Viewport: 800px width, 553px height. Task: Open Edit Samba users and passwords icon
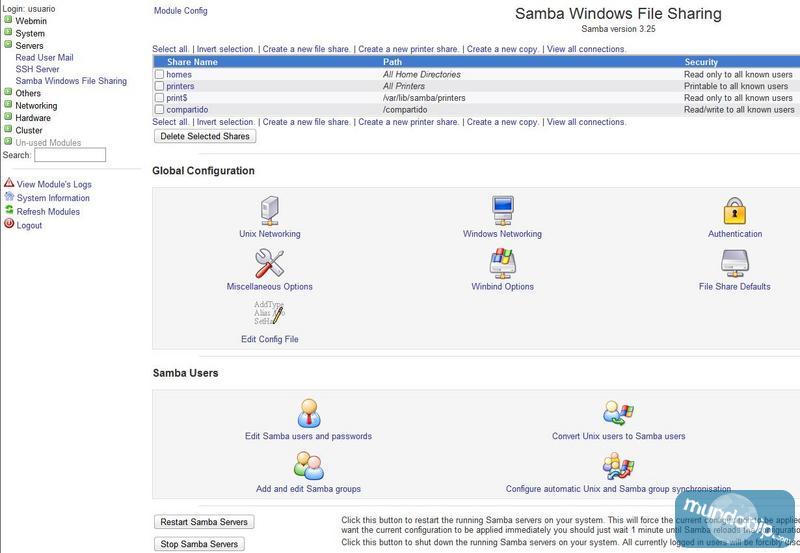(x=309, y=413)
